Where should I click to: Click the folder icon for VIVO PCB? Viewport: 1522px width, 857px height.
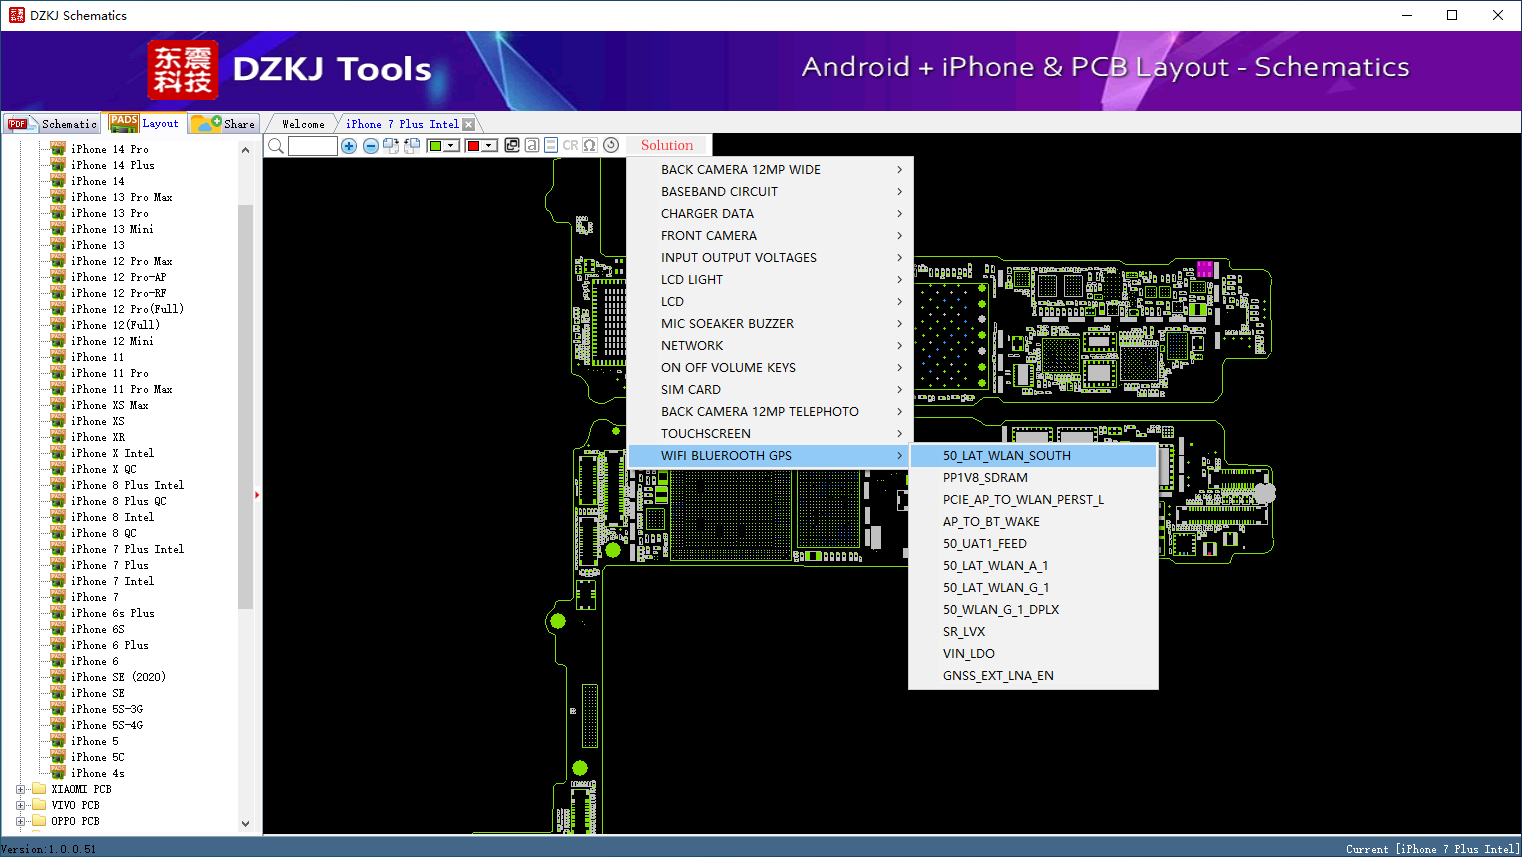[x=39, y=805]
